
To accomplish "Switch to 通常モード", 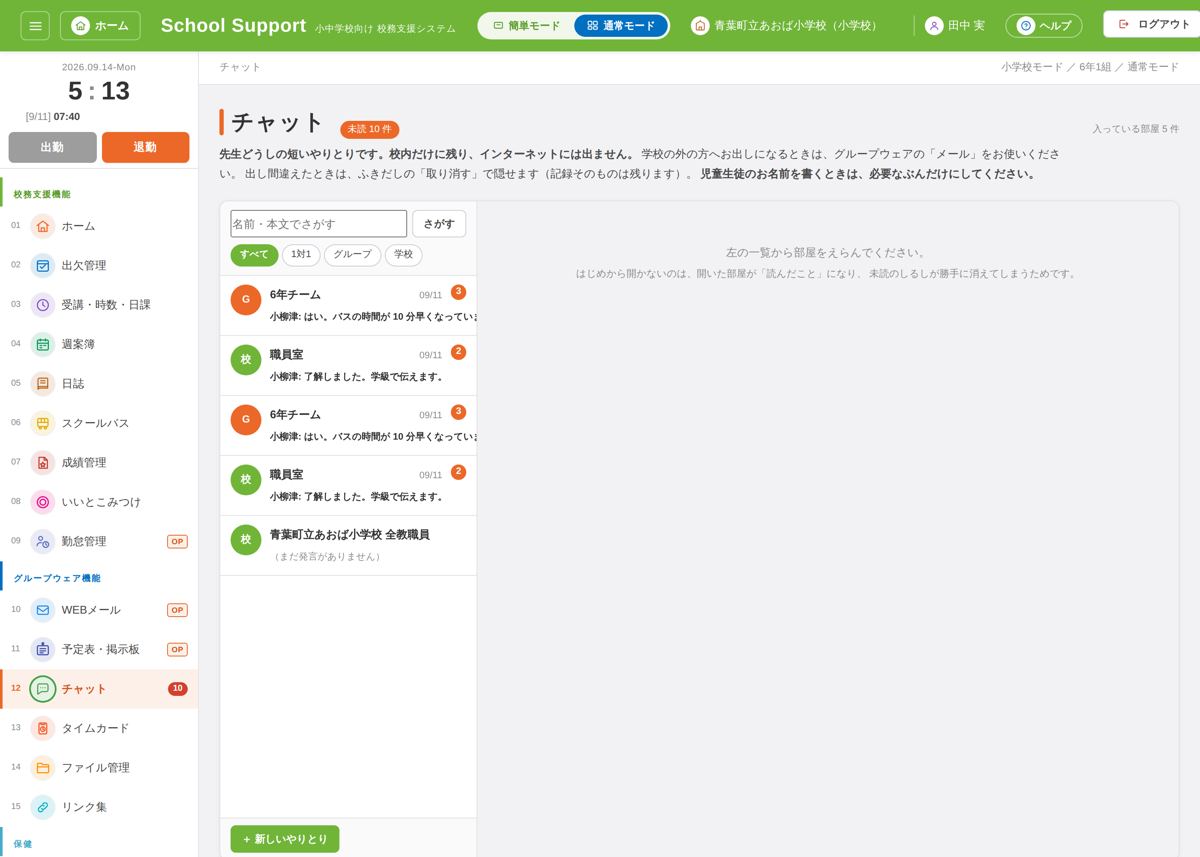I will [621, 26].
